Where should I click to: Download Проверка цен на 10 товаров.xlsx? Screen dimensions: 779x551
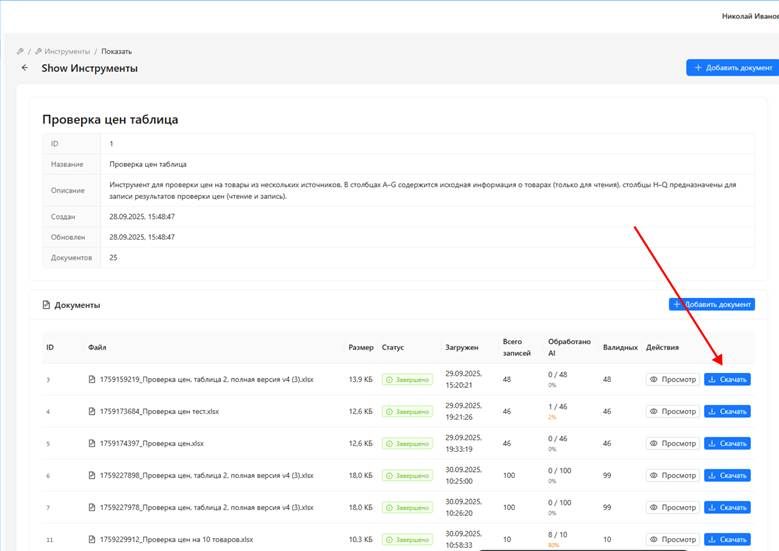point(727,539)
